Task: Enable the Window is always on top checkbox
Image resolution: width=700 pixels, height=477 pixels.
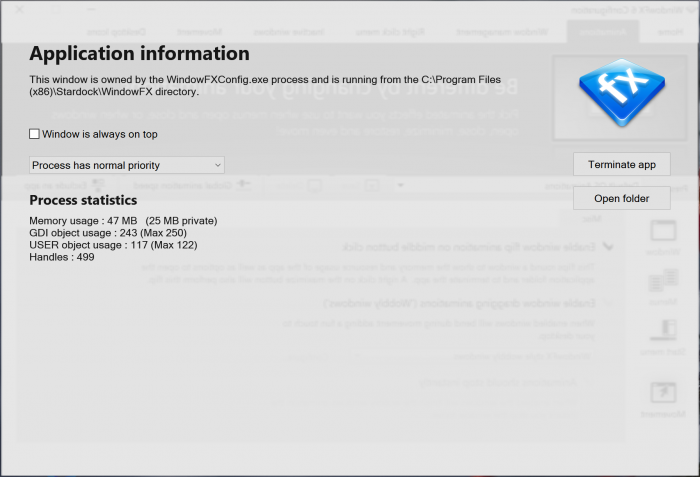Action: pos(34,134)
